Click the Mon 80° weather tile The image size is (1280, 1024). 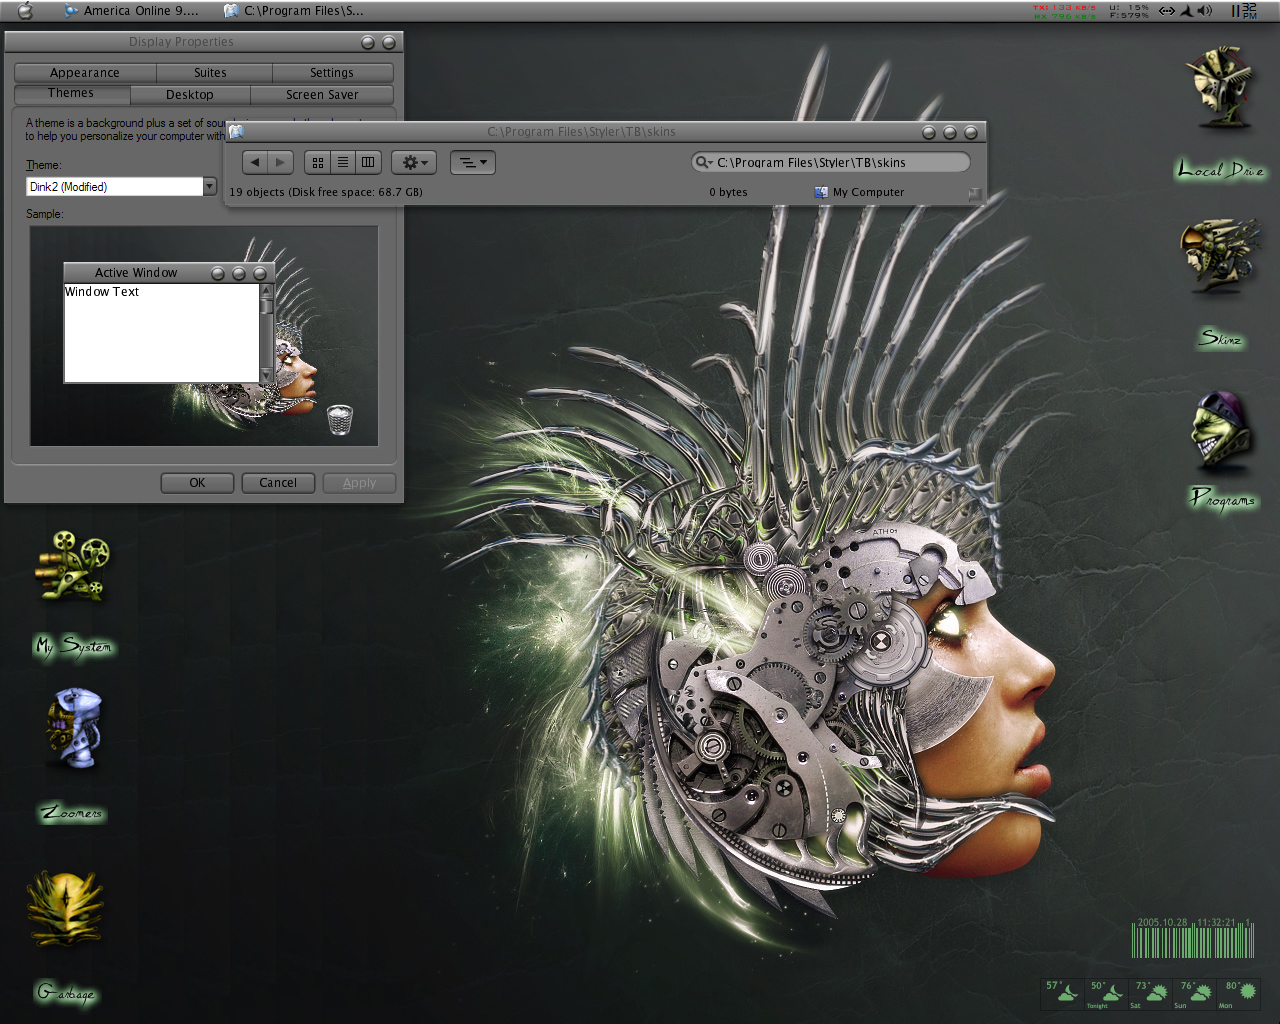pyautogui.click(x=1238, y=994)
